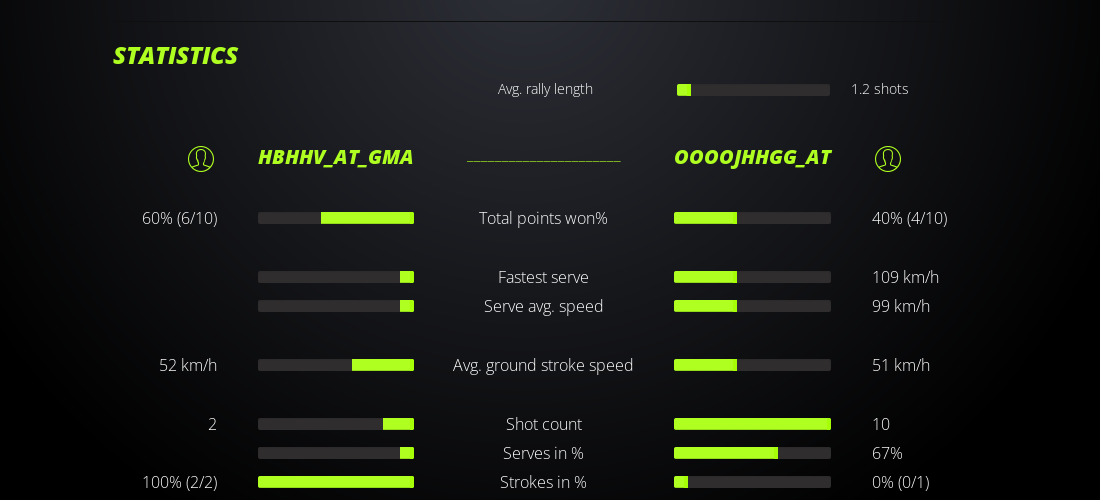1100x500 pixels.
Task: Click the STATISTICS heading
Action: [x=175, y=56]
